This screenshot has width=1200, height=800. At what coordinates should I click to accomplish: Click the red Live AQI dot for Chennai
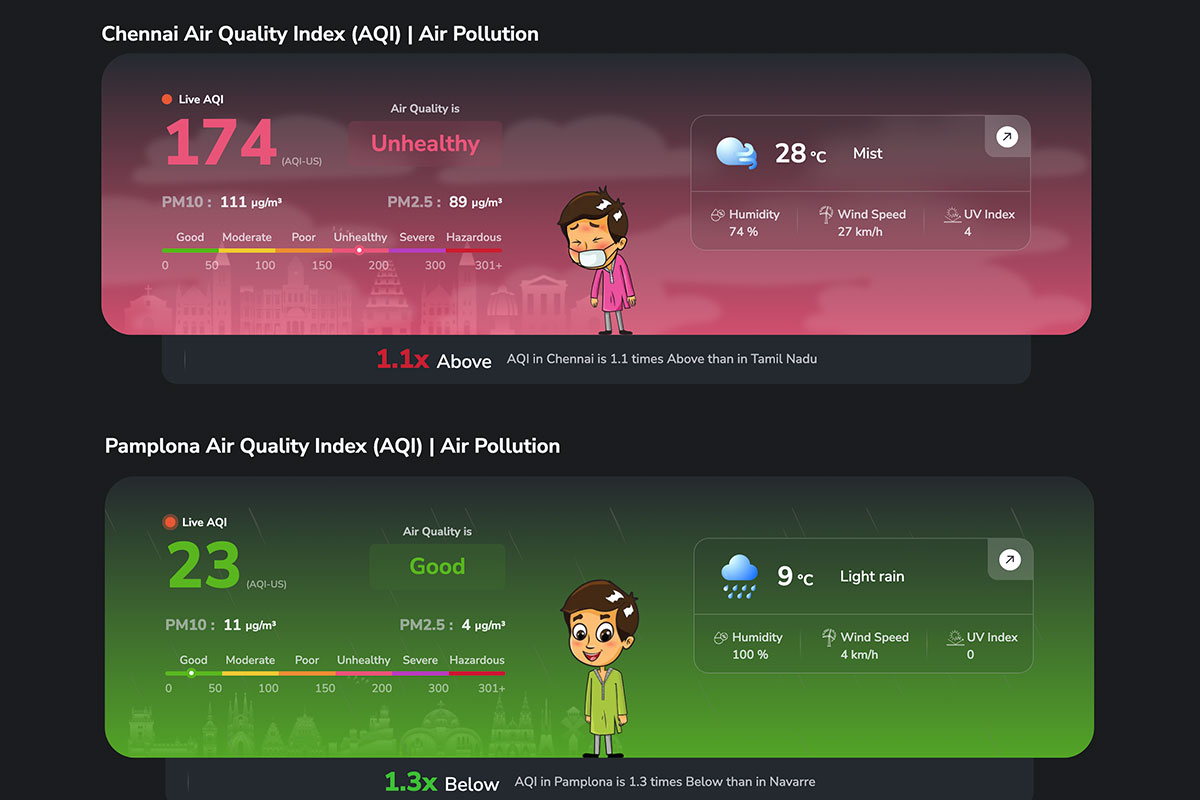[167, 99]
